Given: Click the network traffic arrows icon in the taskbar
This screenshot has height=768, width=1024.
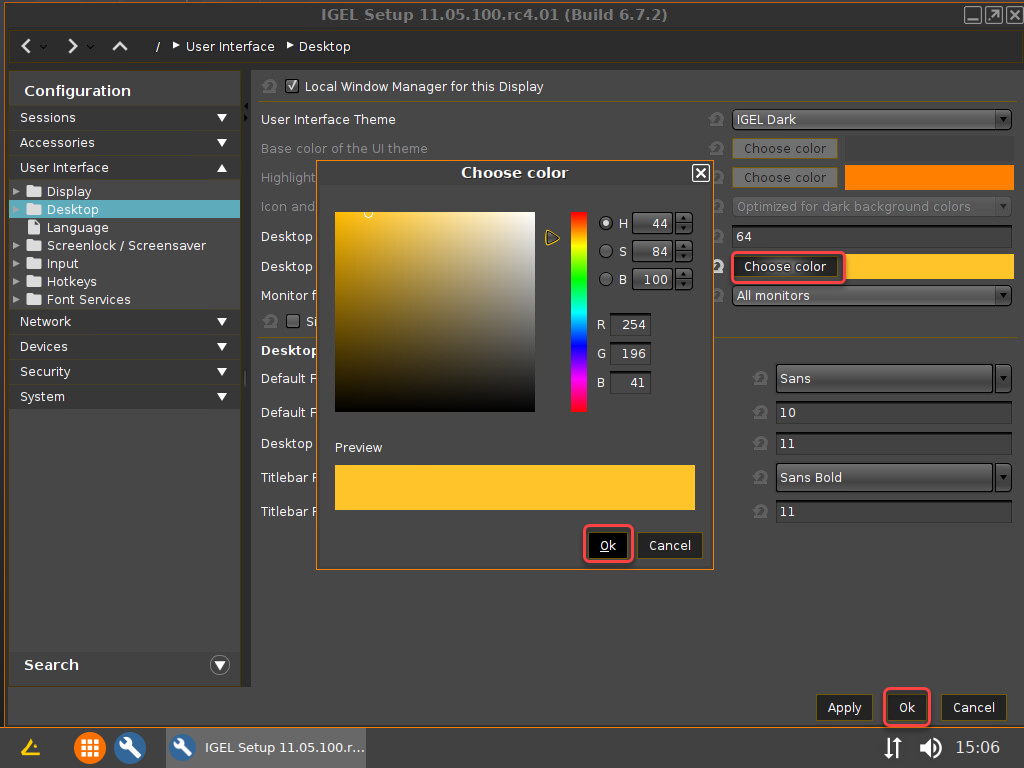Looking at the screenshot, I should (893, 747).
